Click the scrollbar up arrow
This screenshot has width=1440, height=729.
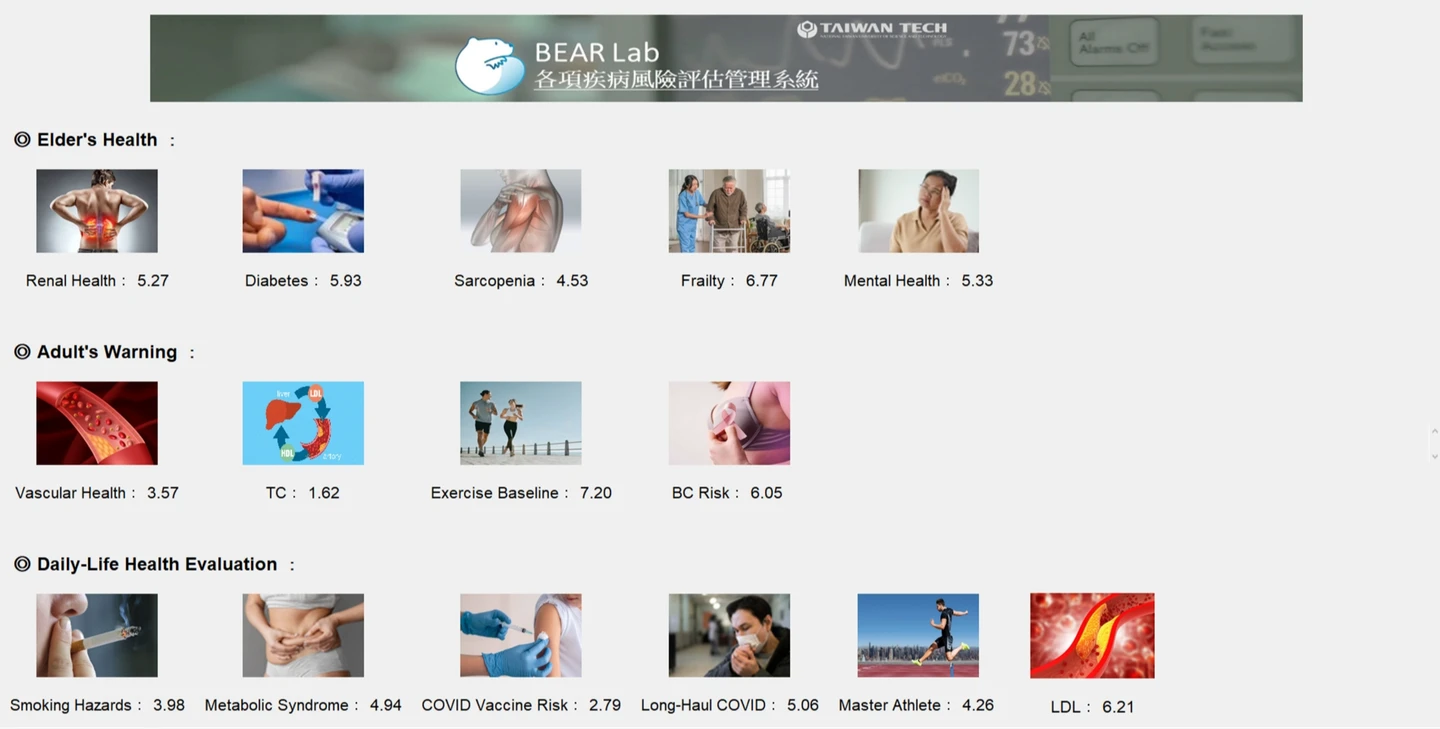(x=1435, y=432)
